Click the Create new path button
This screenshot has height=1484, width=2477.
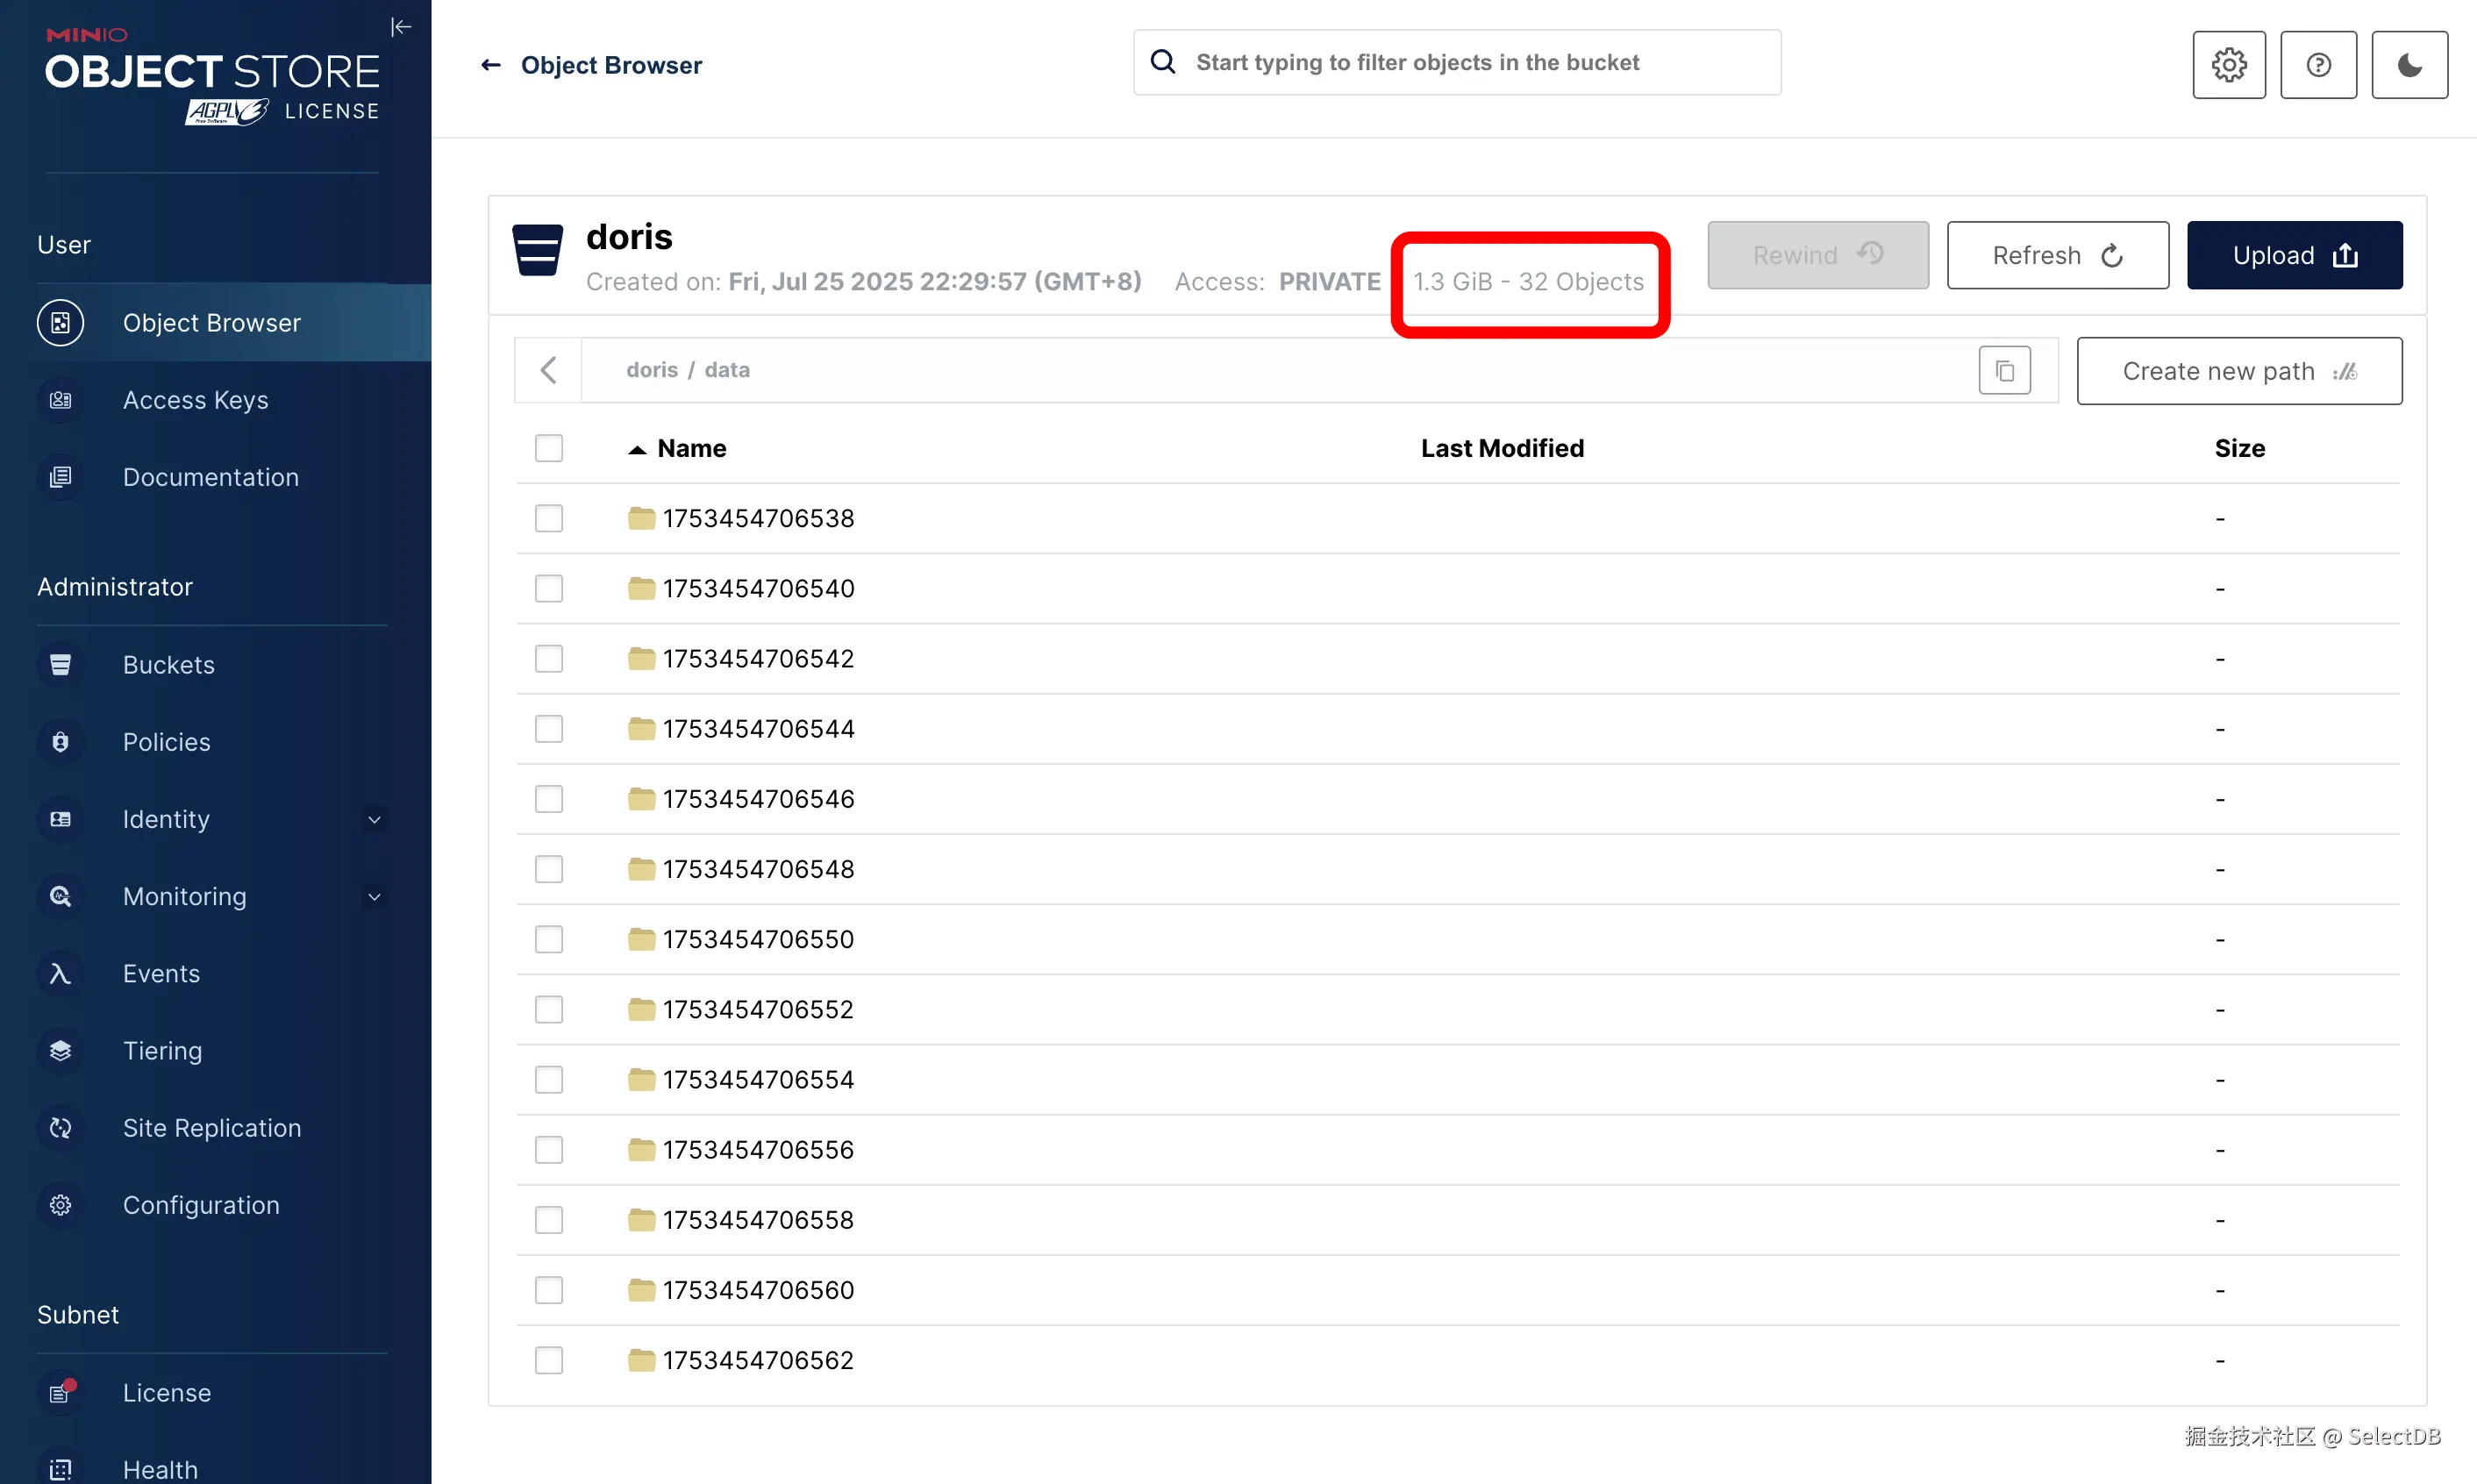coord(2238,371)
